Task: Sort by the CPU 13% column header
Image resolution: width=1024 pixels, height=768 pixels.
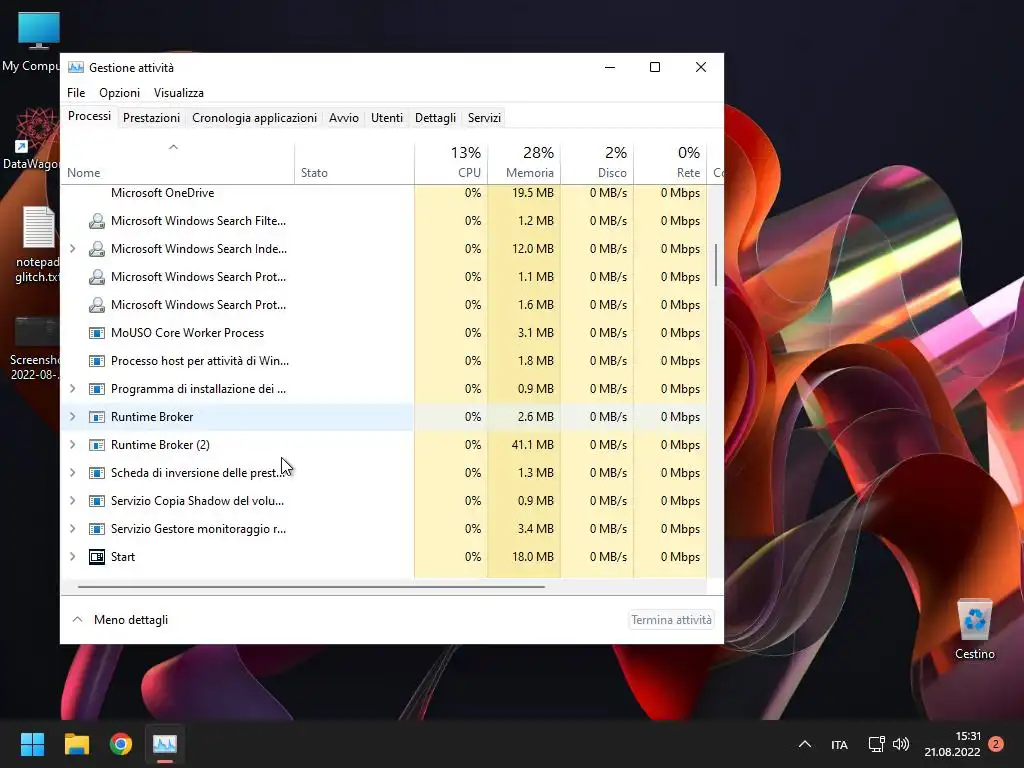Action: tap(451, 163)
